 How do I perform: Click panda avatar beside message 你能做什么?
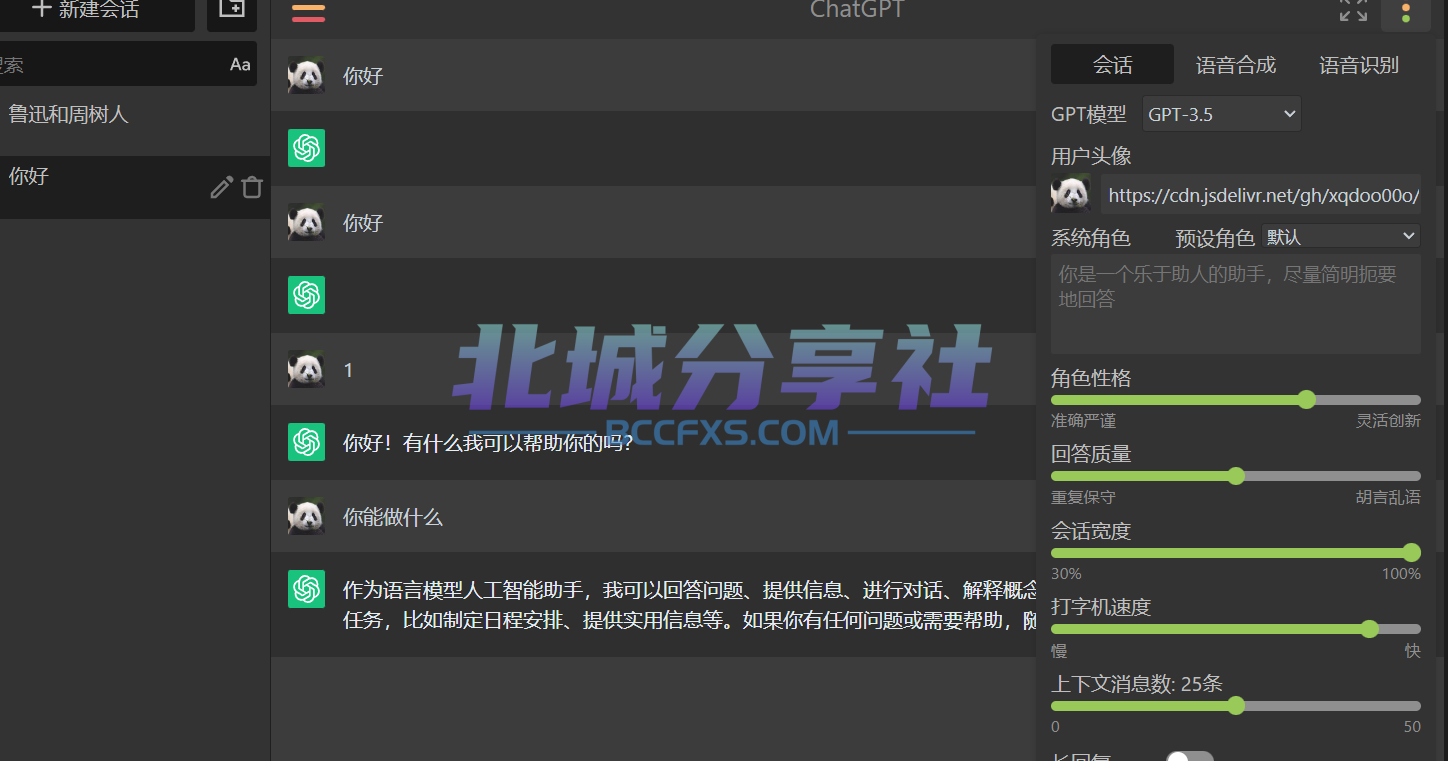coord(306,516)
